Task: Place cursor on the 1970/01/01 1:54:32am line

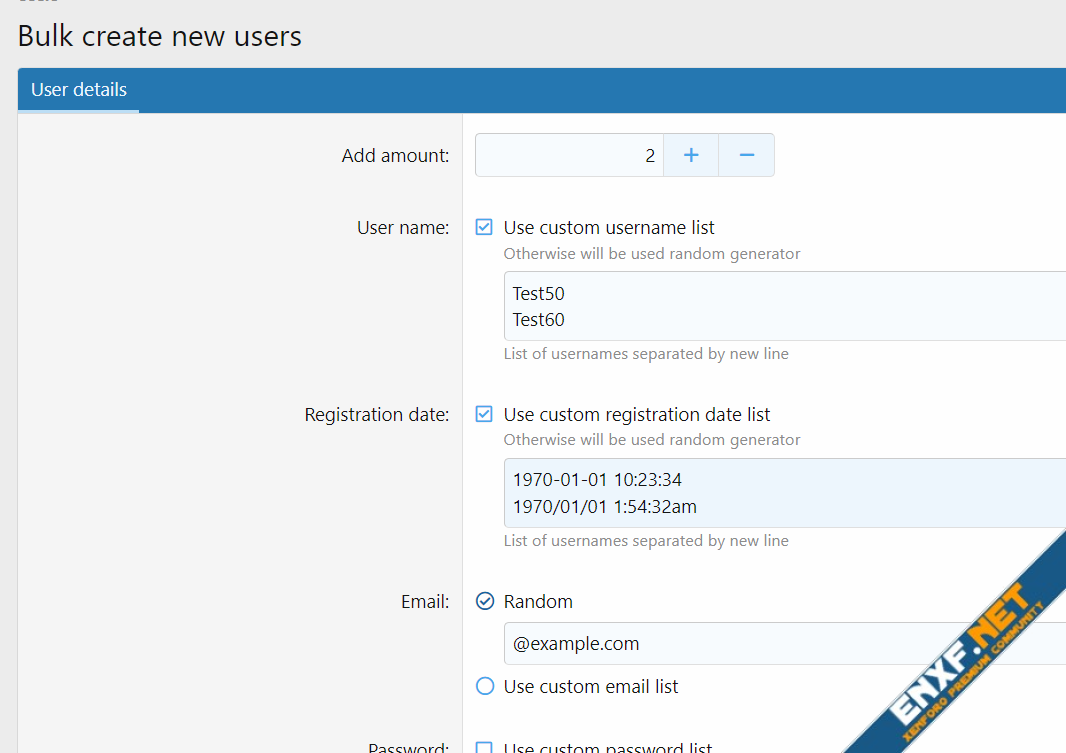Action: click(604, 507)
